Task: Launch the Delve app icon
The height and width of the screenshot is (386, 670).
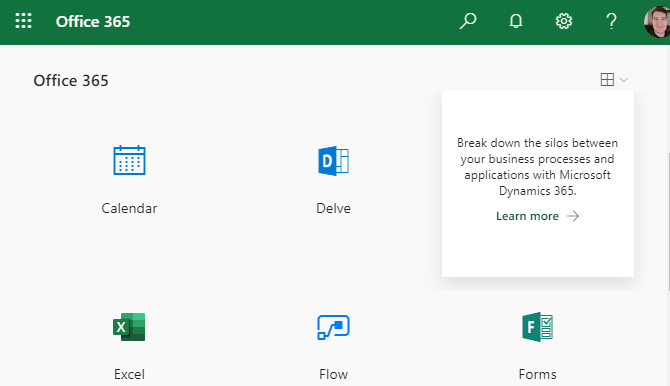Action: pos(333,161)
